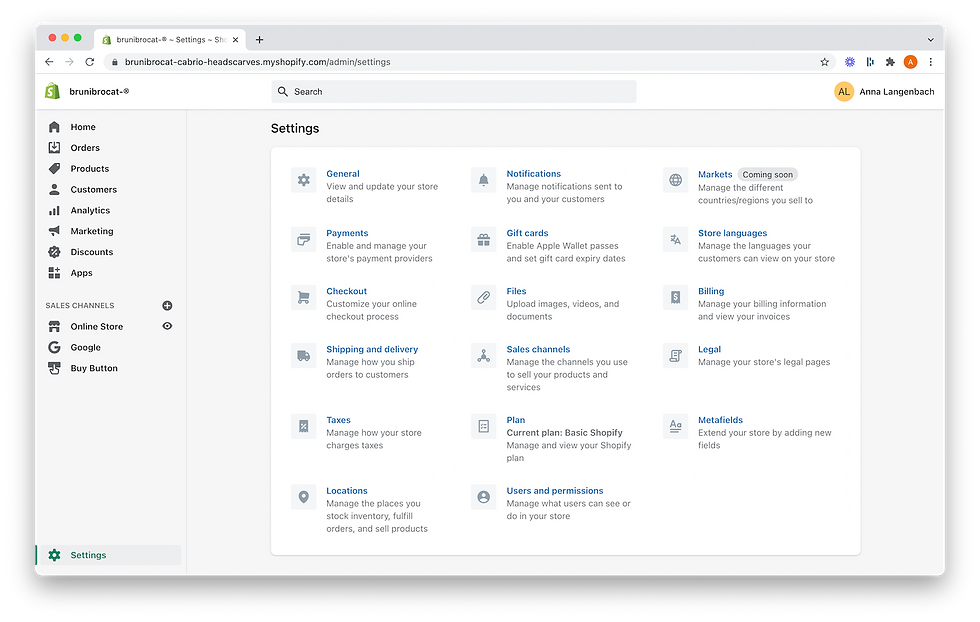Click the Shopify bag logo

(x=52, y=91)
